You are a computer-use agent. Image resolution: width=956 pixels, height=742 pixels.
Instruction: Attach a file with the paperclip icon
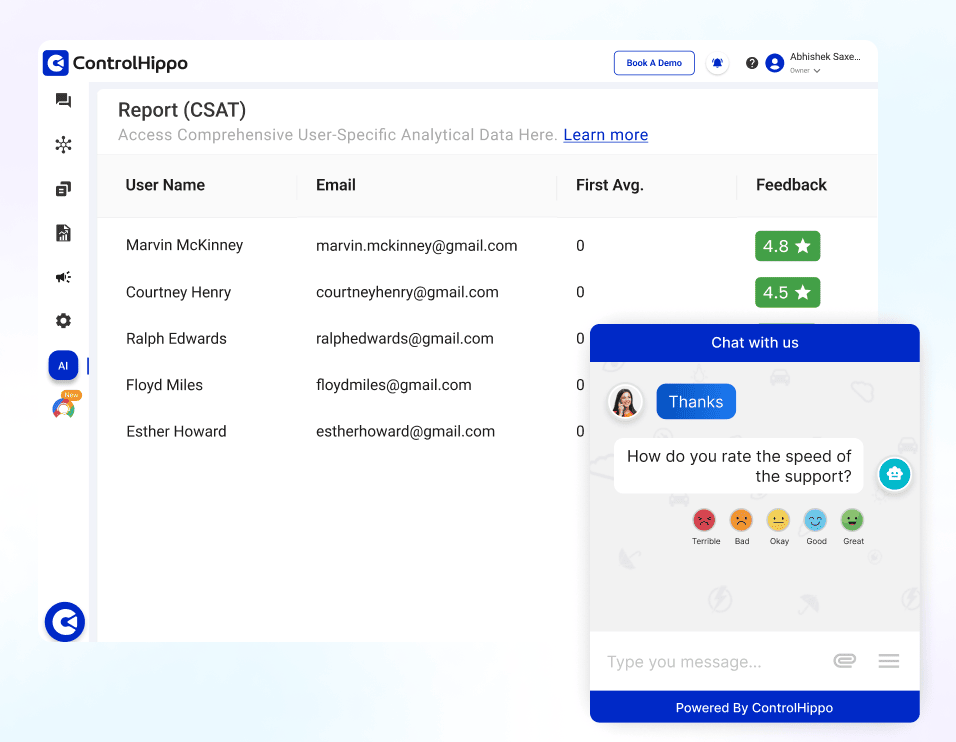tap(844, 661)
